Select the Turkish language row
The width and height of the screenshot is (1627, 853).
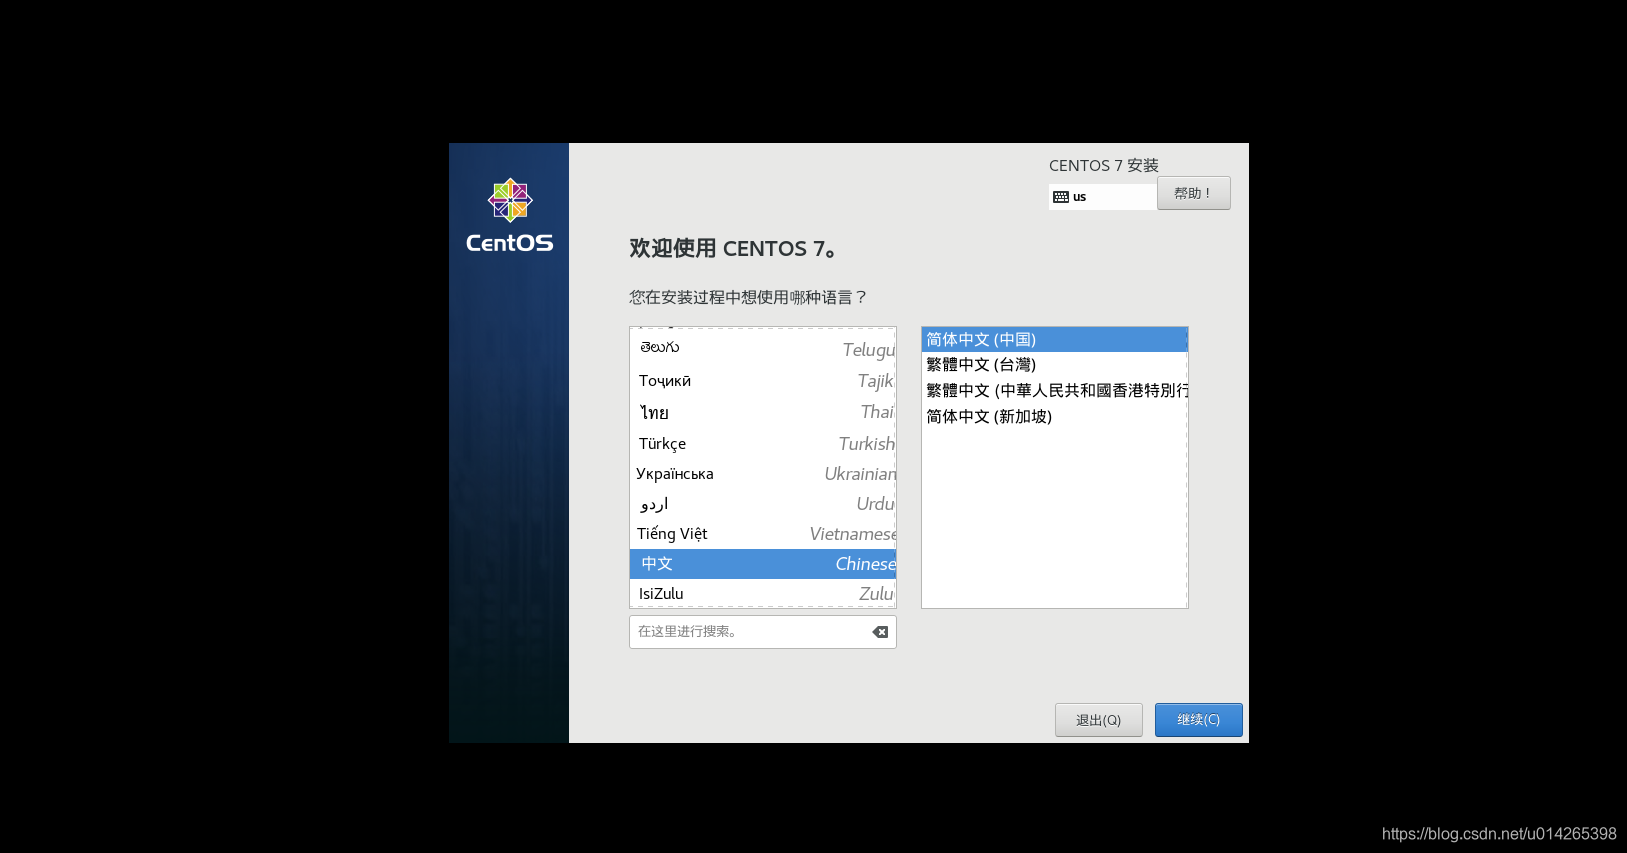tap(763, 443)
